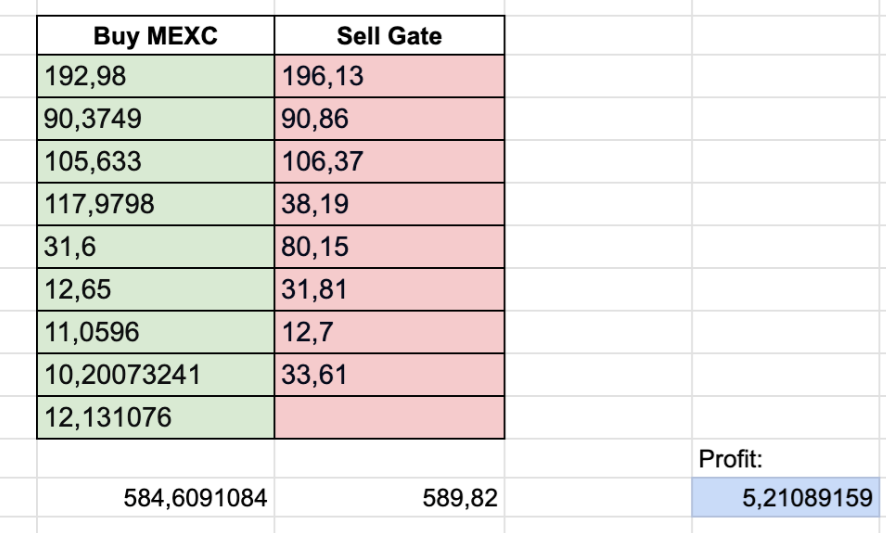Select the empty red cell under 33,61
The width and height of the screenshot is (886, 533).
389,418
